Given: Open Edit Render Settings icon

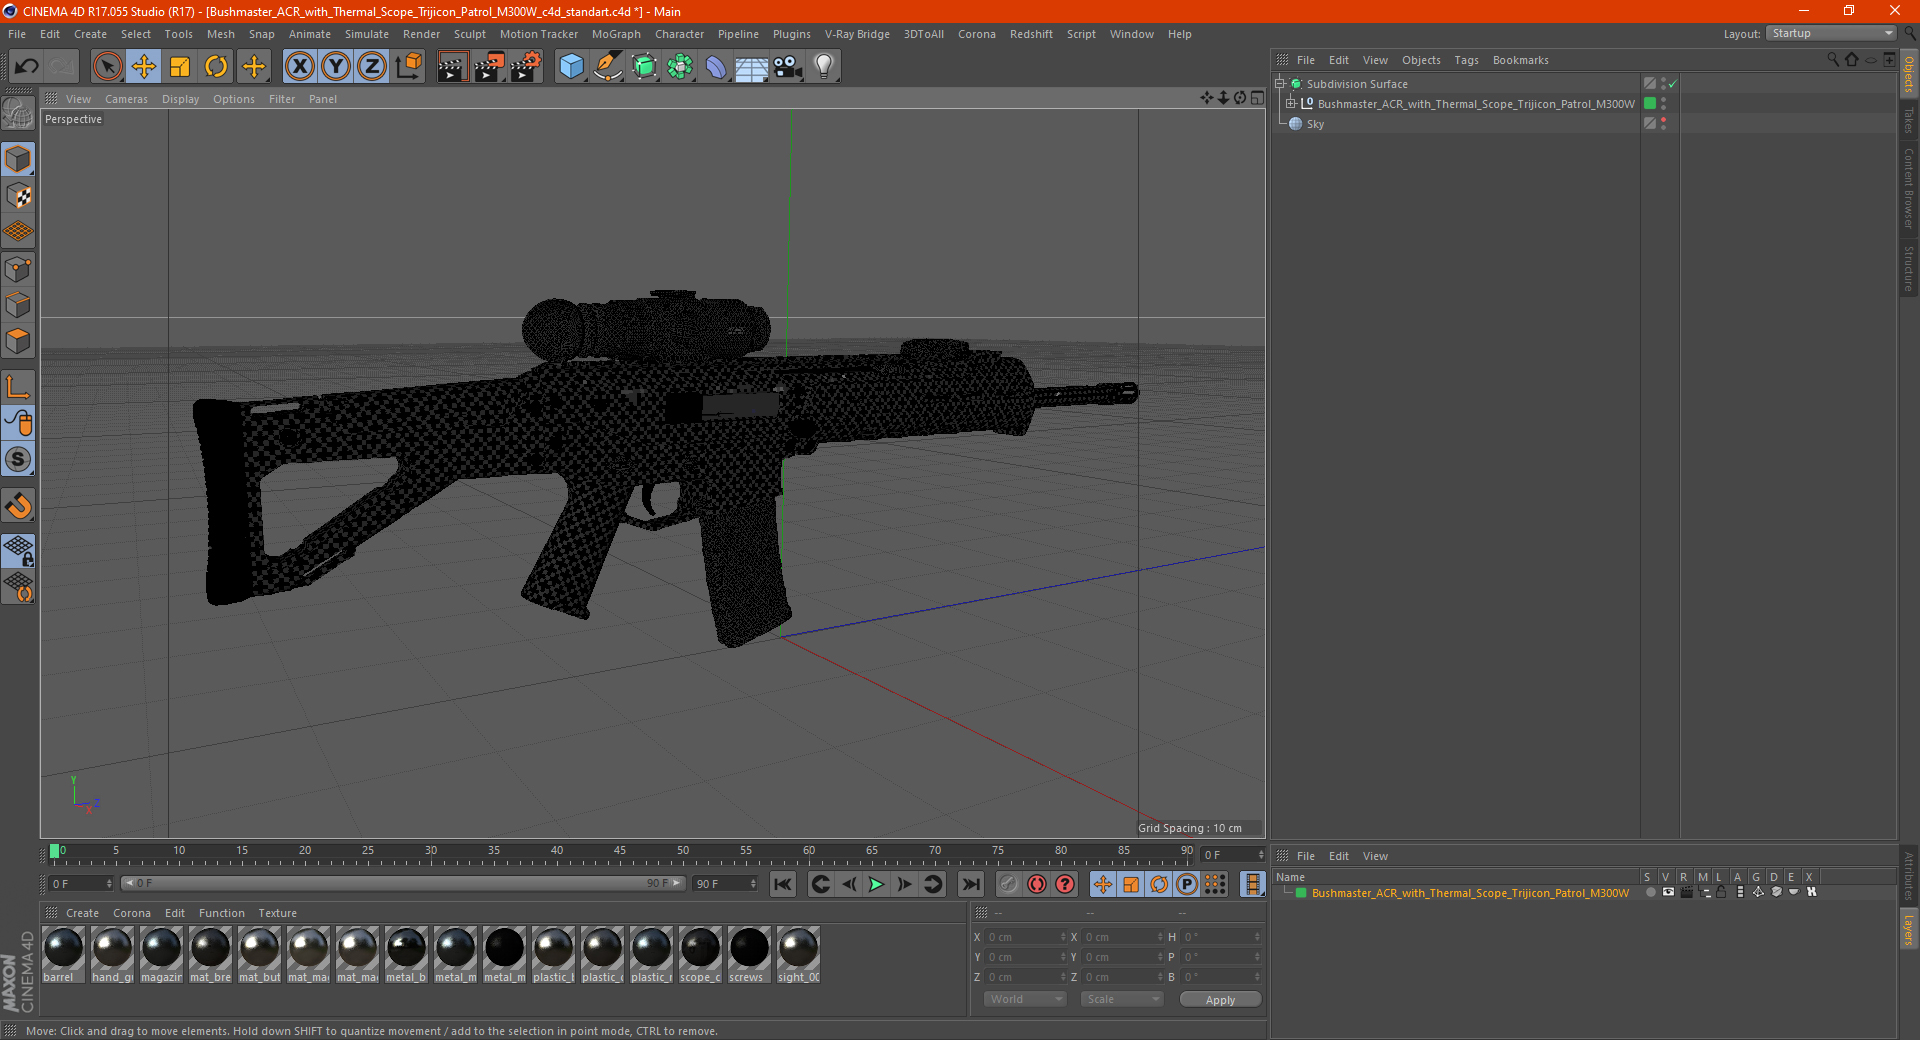Looking at the screenshot, I should click(x=526, y=67).
